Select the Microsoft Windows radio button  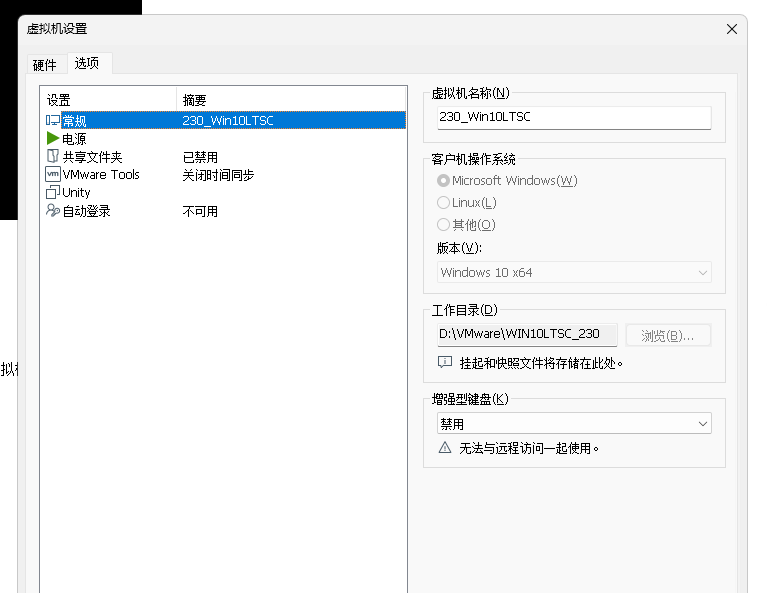tap(444, 181)
